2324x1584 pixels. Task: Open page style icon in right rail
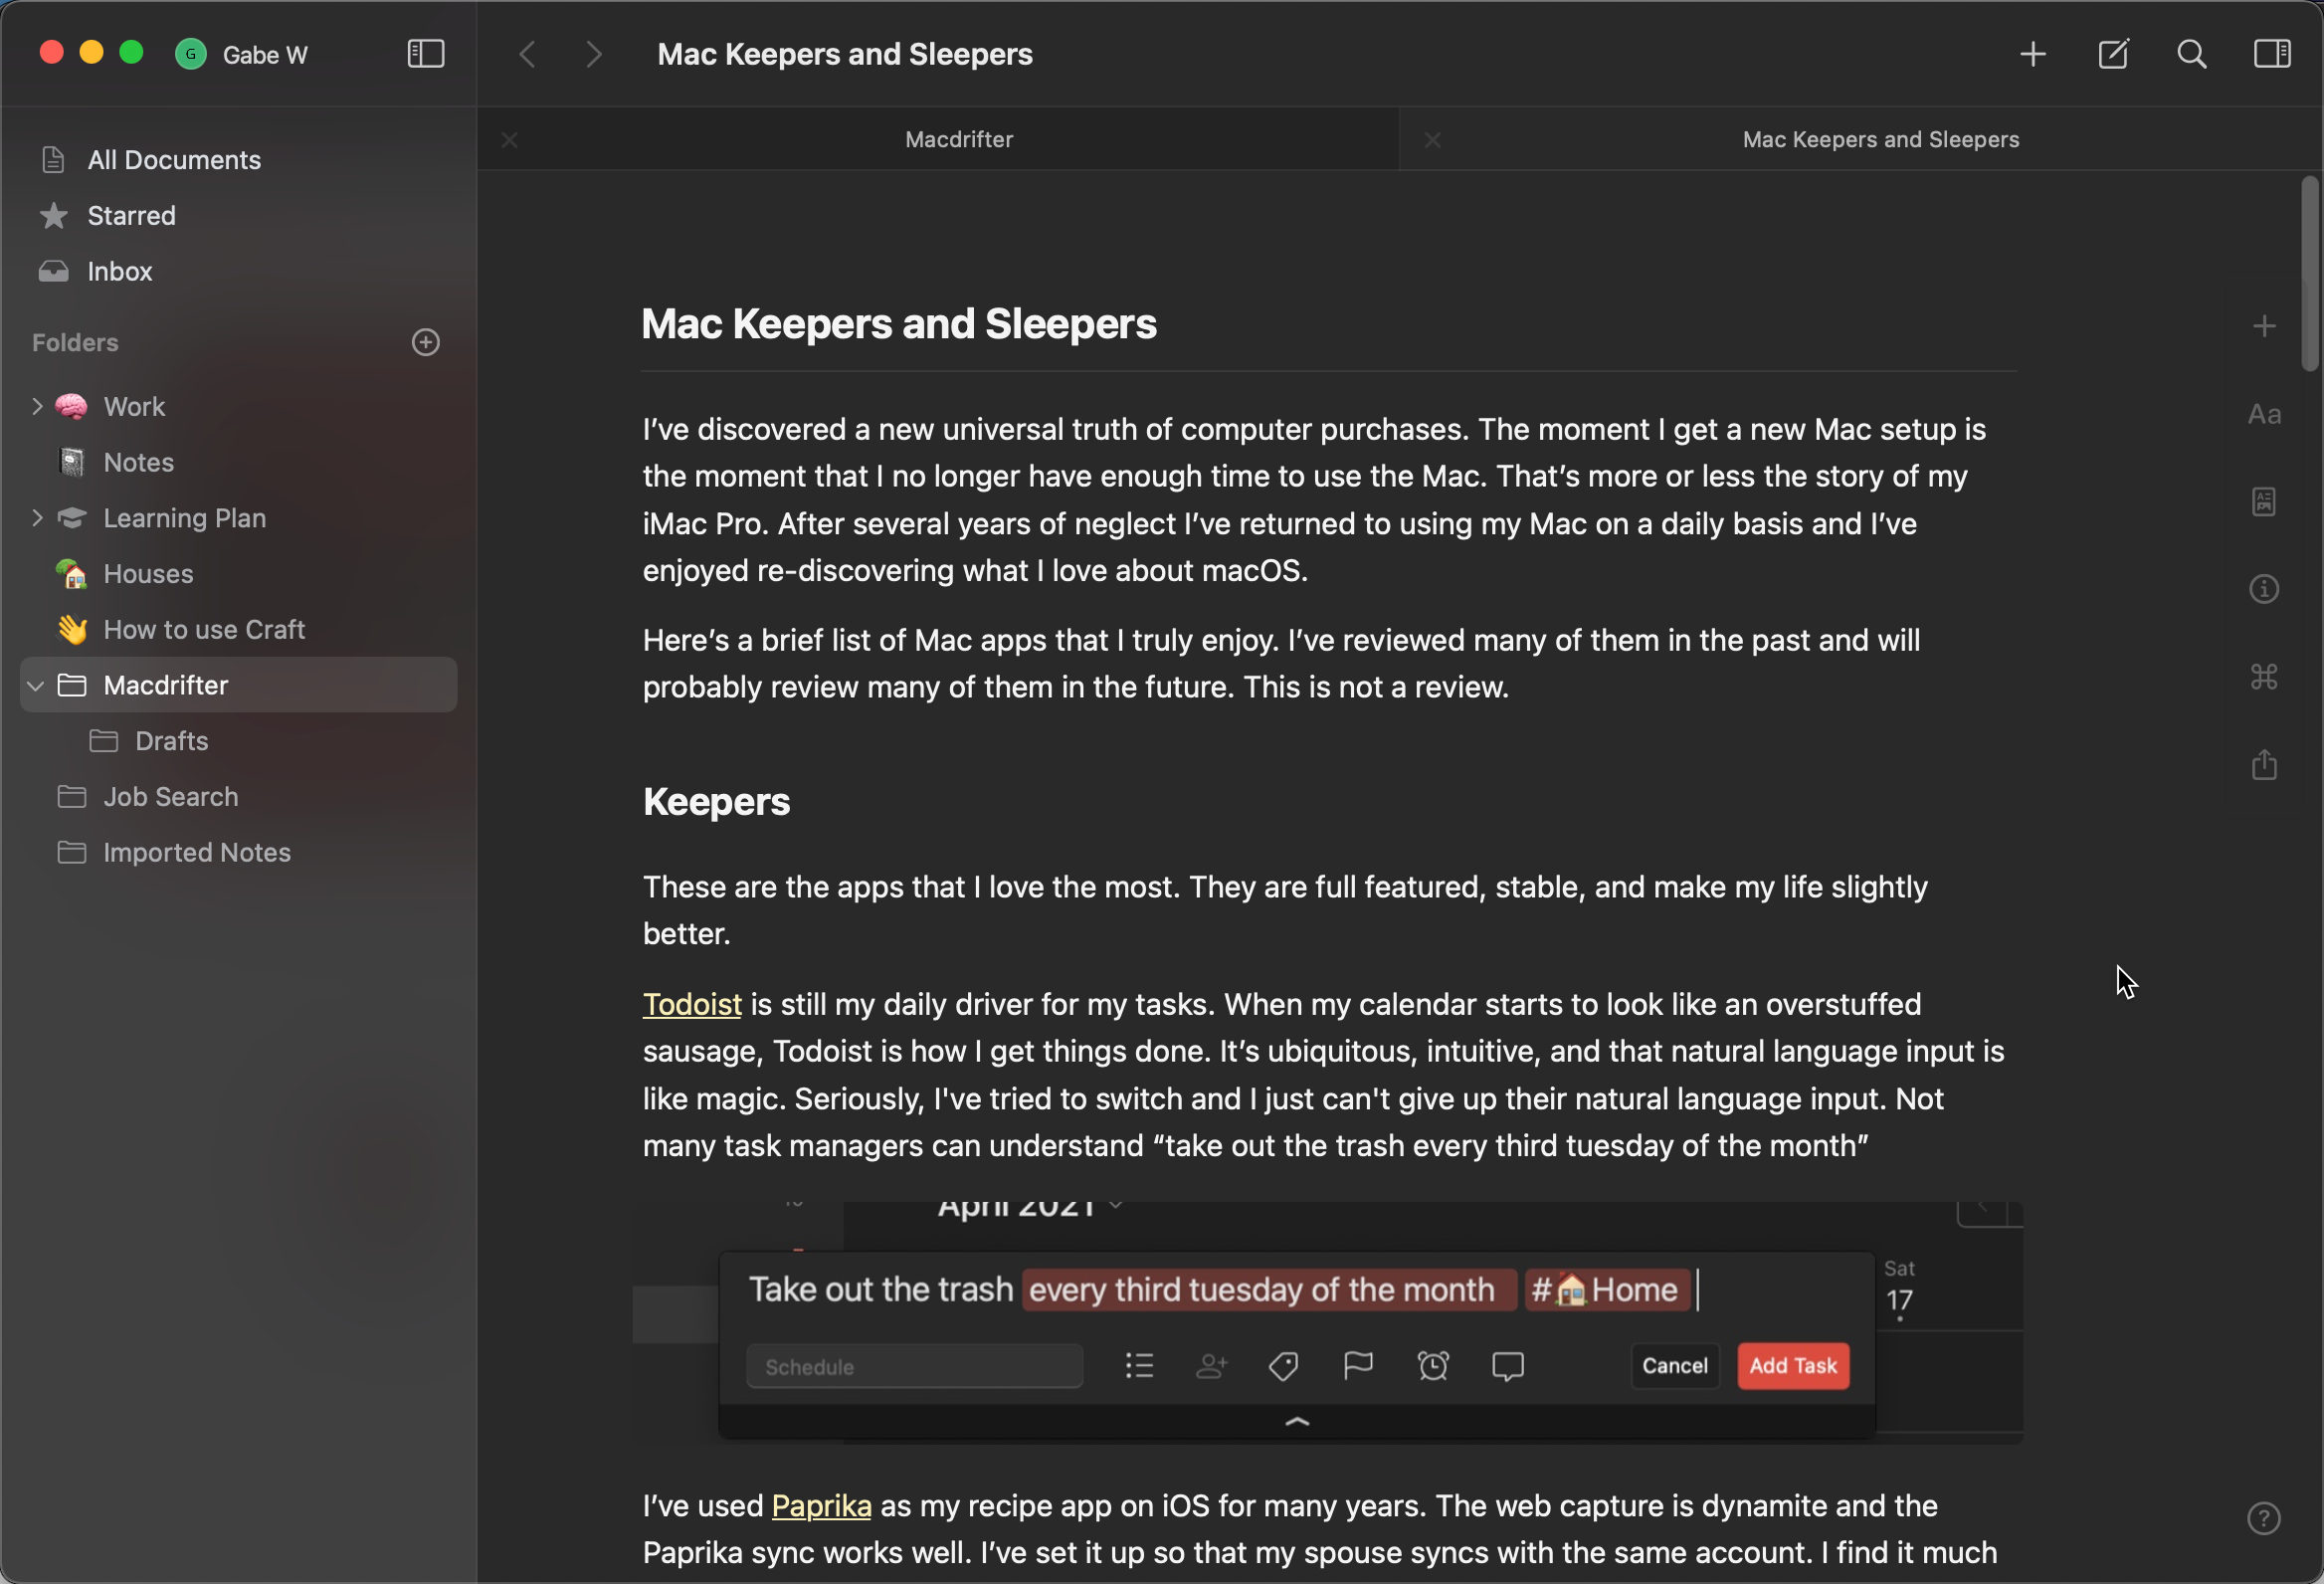pos(2264,501)
